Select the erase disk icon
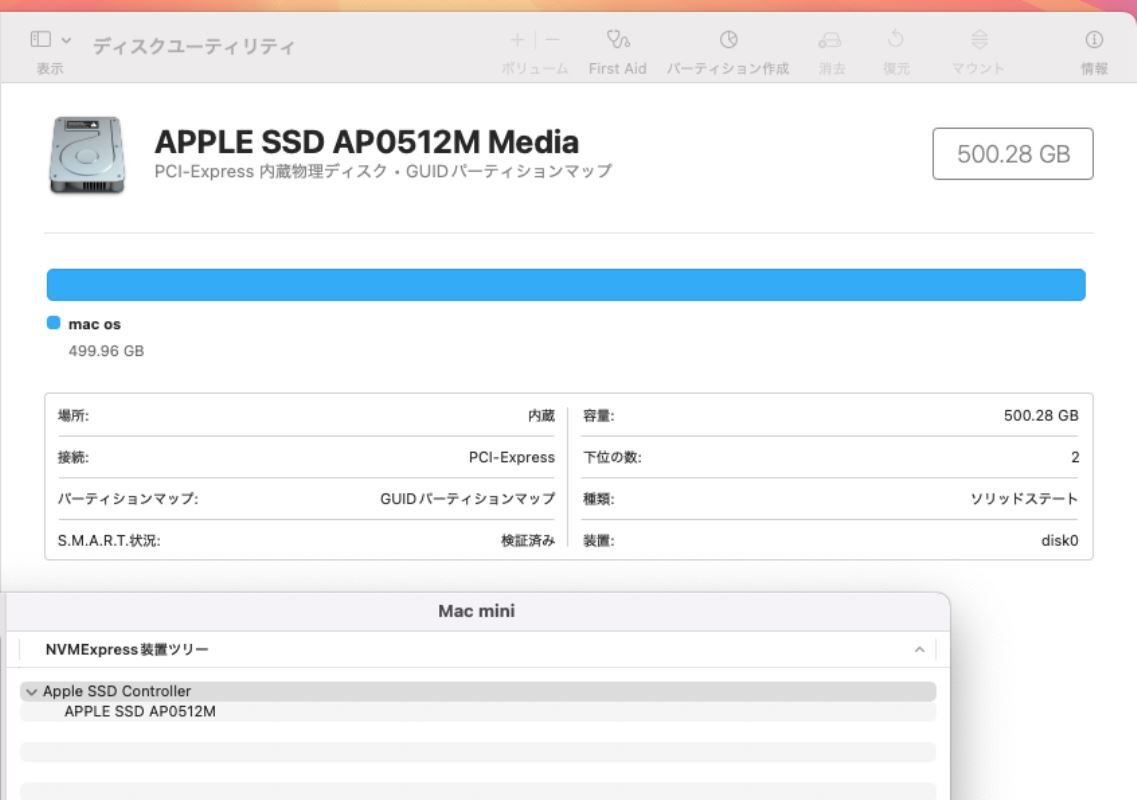Image resolution: width=1137 pixels, height=800 pixels. pyautogui.click(x=830, y=40)
